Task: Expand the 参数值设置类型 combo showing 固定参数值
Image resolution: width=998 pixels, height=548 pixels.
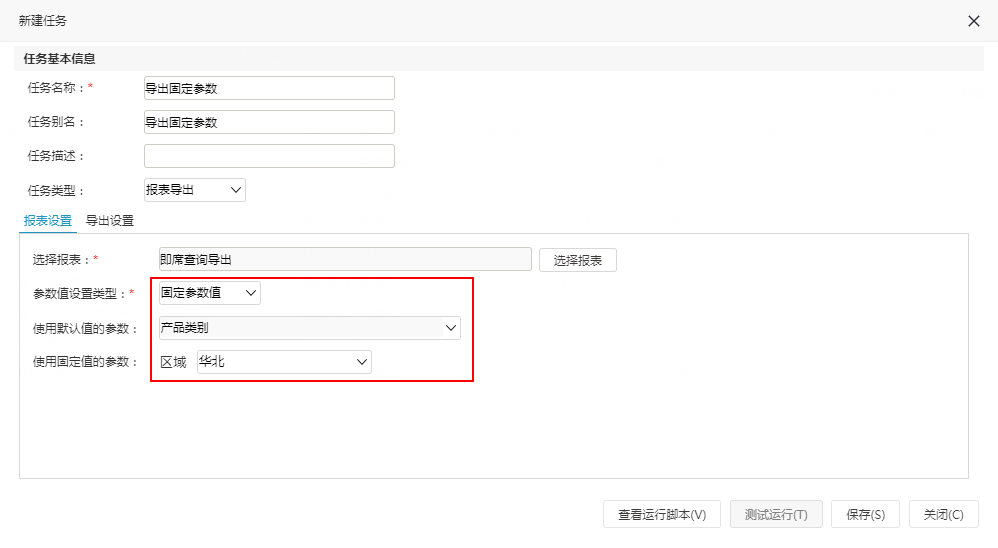Action: pyautogui.click(x=209, y=293)
